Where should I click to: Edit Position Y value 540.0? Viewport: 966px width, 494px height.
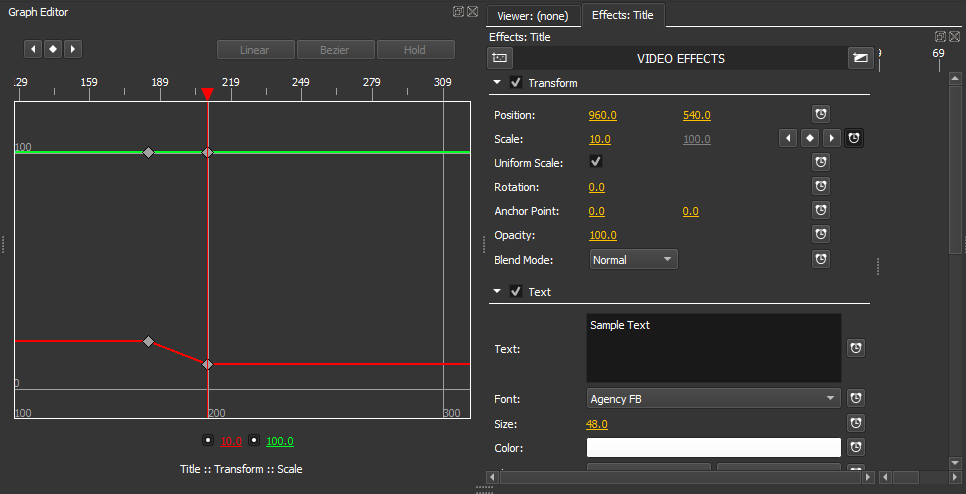coord(697,115)
